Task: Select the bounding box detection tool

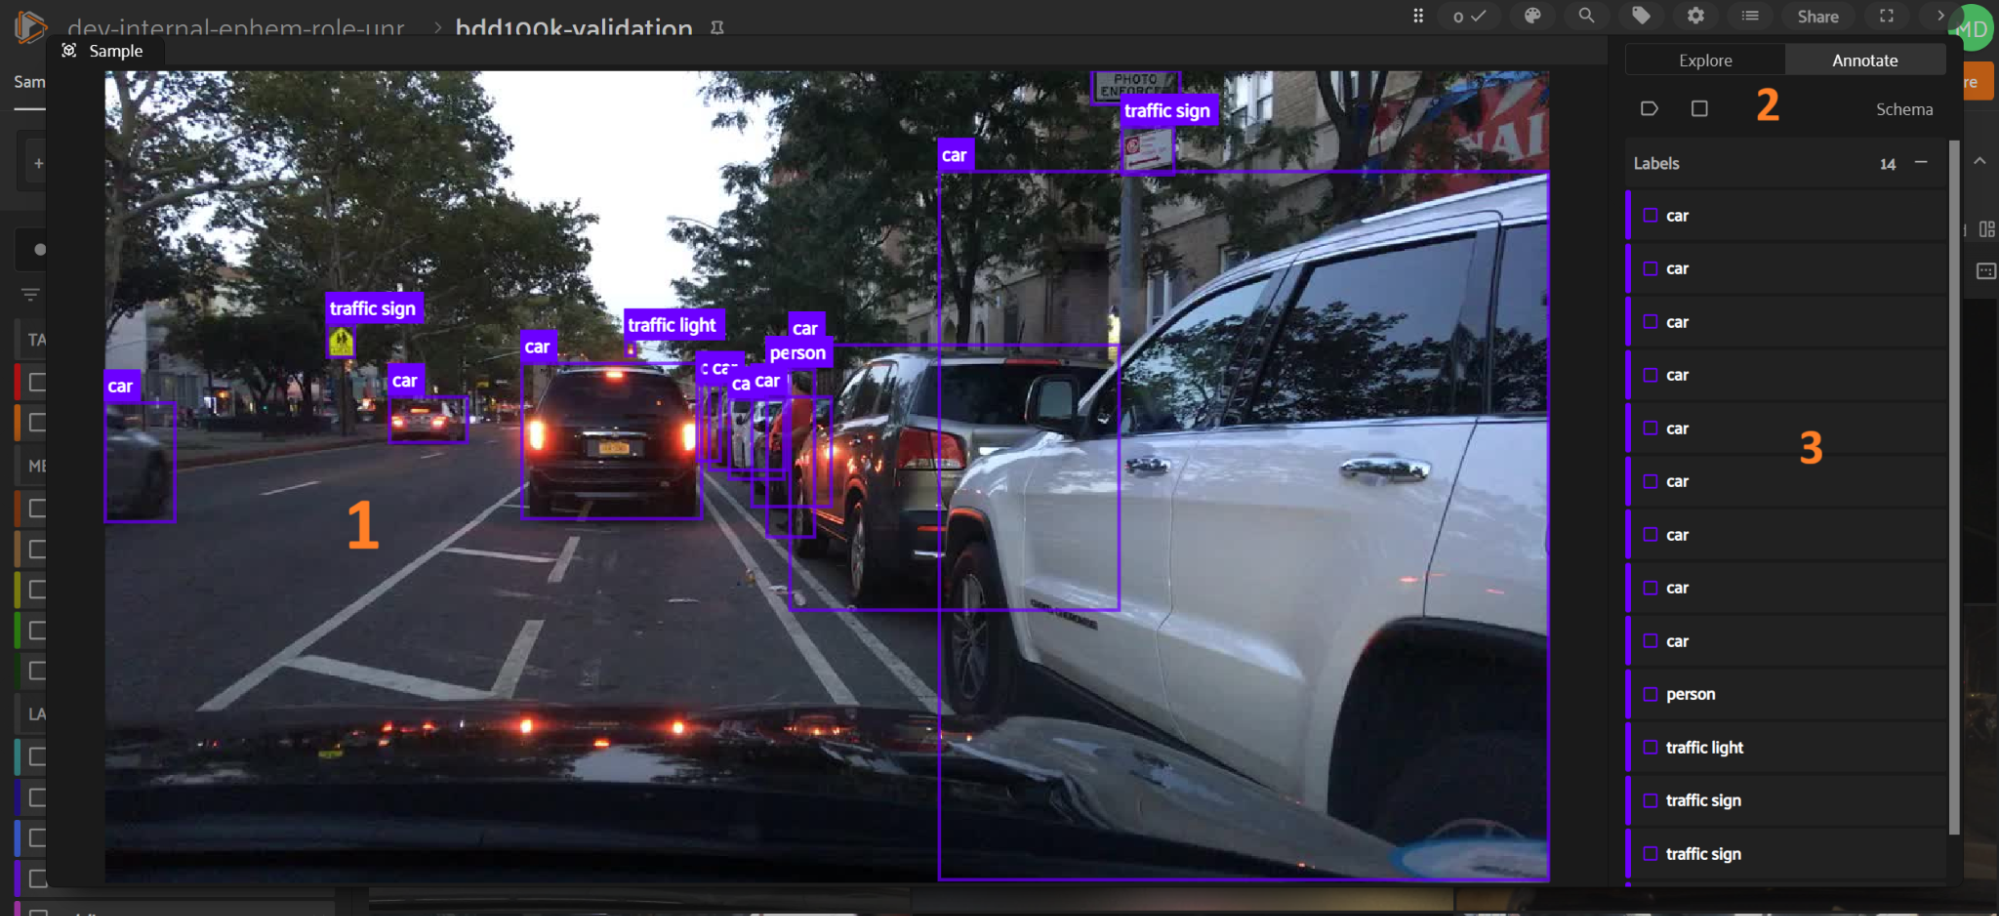Action: coord(1699,109)
